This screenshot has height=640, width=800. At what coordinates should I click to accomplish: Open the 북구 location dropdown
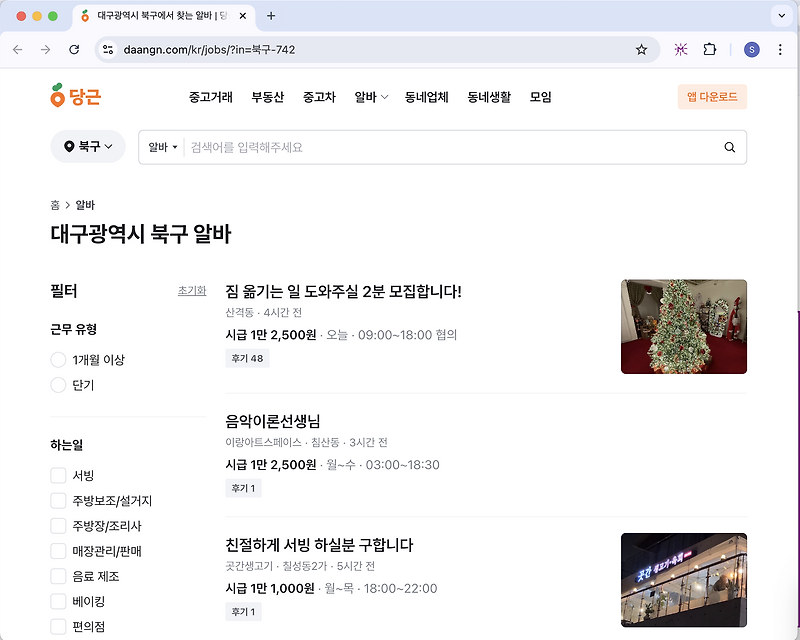[x=88, y=146]
